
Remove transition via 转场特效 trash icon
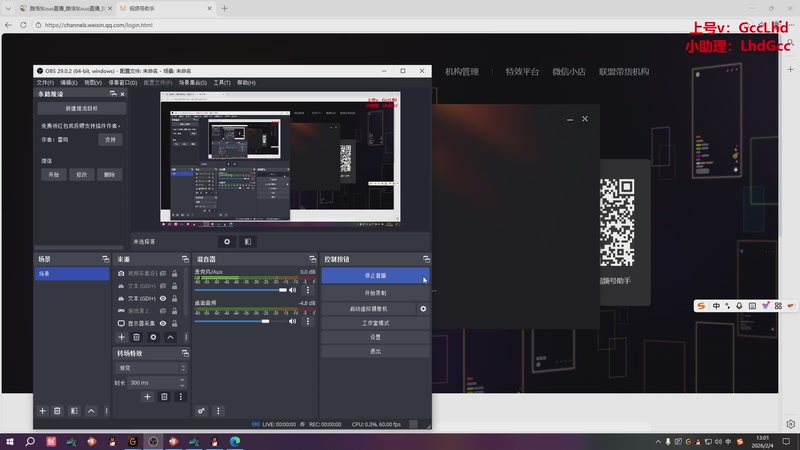point(164,396)
